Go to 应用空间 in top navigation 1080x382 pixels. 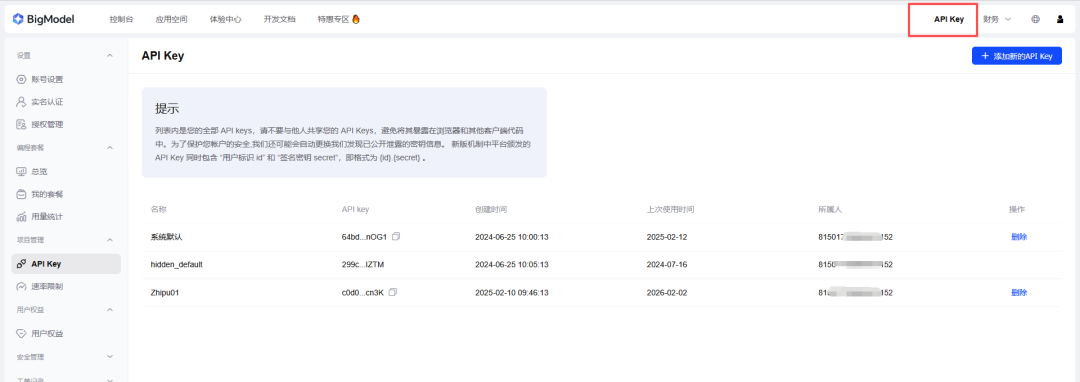pyautogui.click(x=172, y=19)
